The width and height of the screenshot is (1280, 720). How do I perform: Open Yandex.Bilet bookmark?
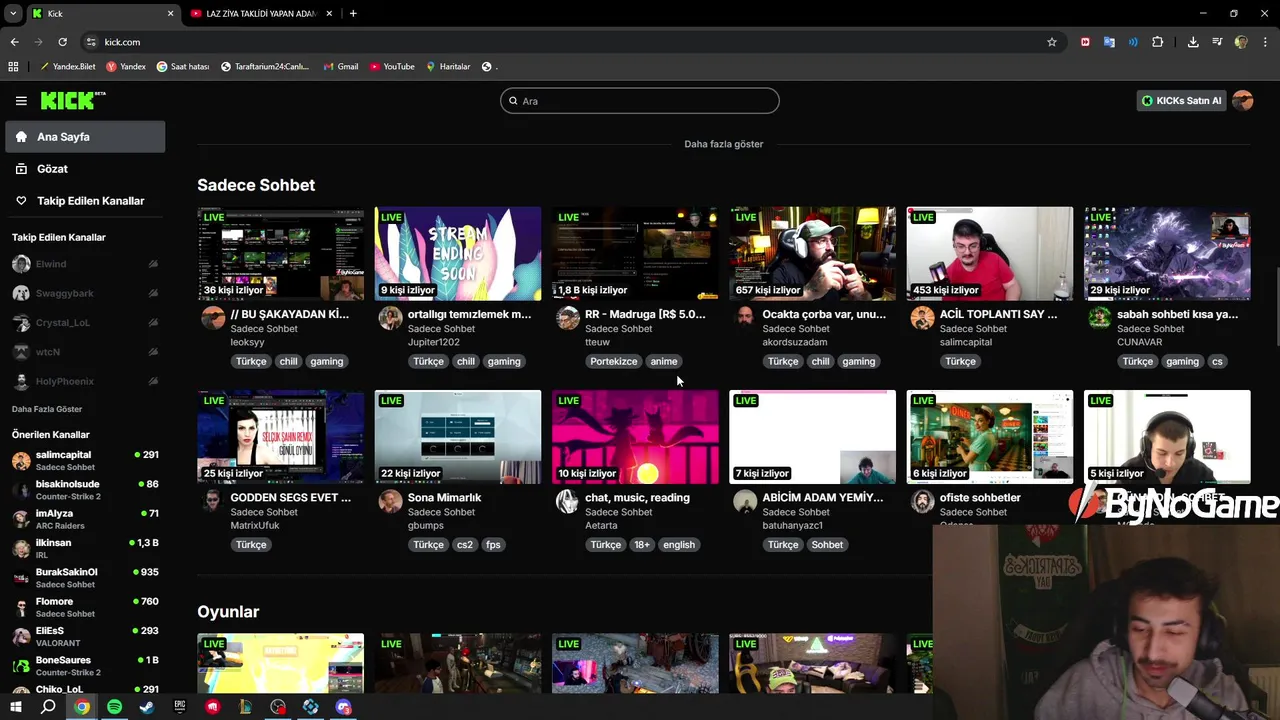click(x=68, y=67)
